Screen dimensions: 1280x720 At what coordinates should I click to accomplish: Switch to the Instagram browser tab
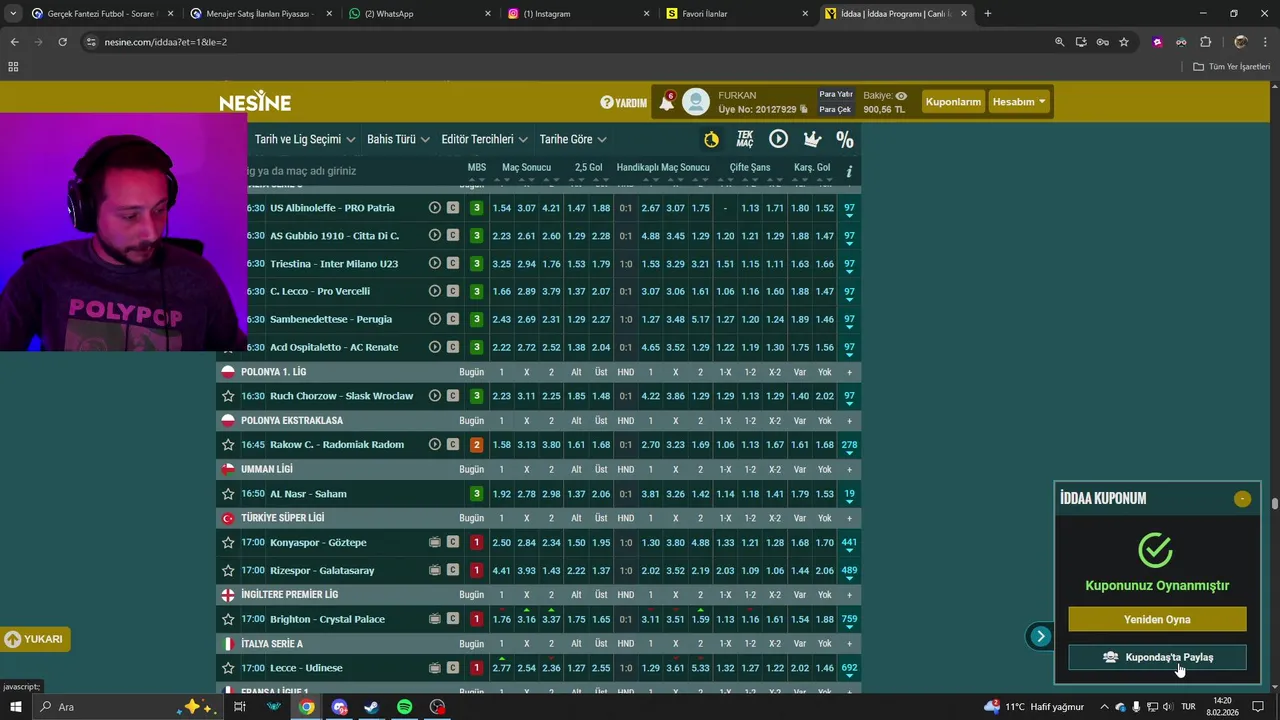pos(578,14)
